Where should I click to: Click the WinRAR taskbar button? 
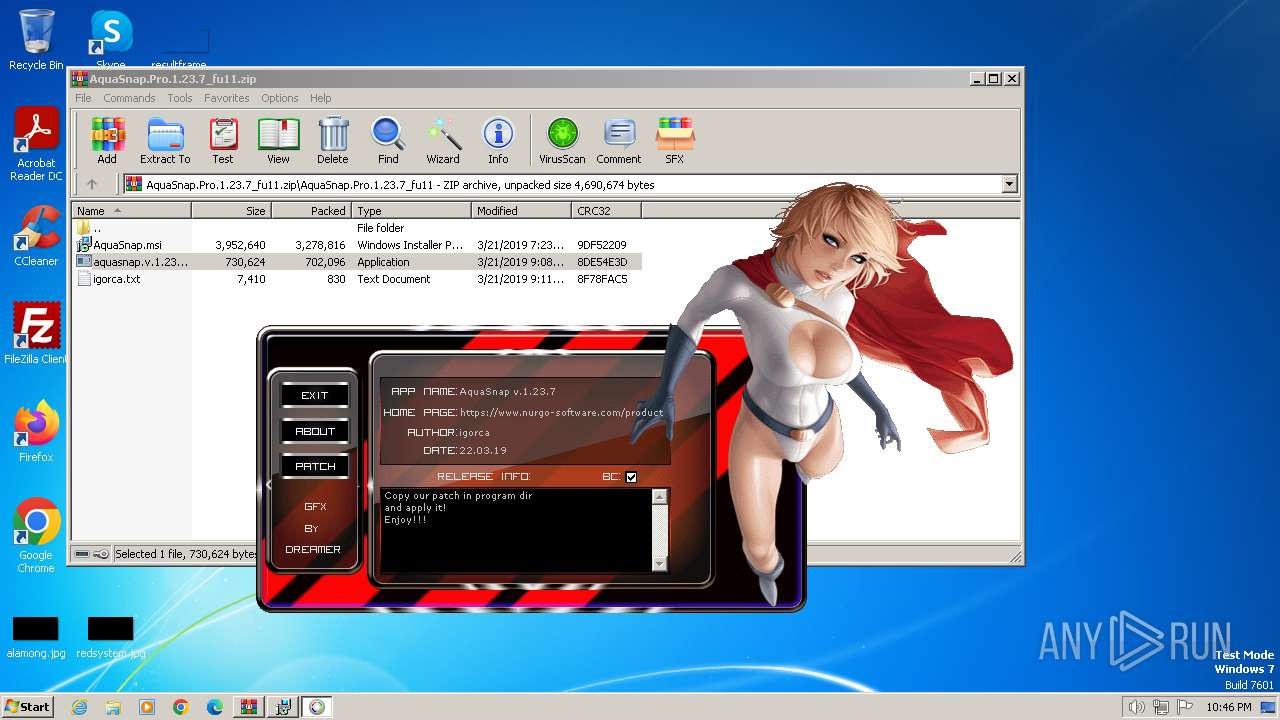point(248,707)
